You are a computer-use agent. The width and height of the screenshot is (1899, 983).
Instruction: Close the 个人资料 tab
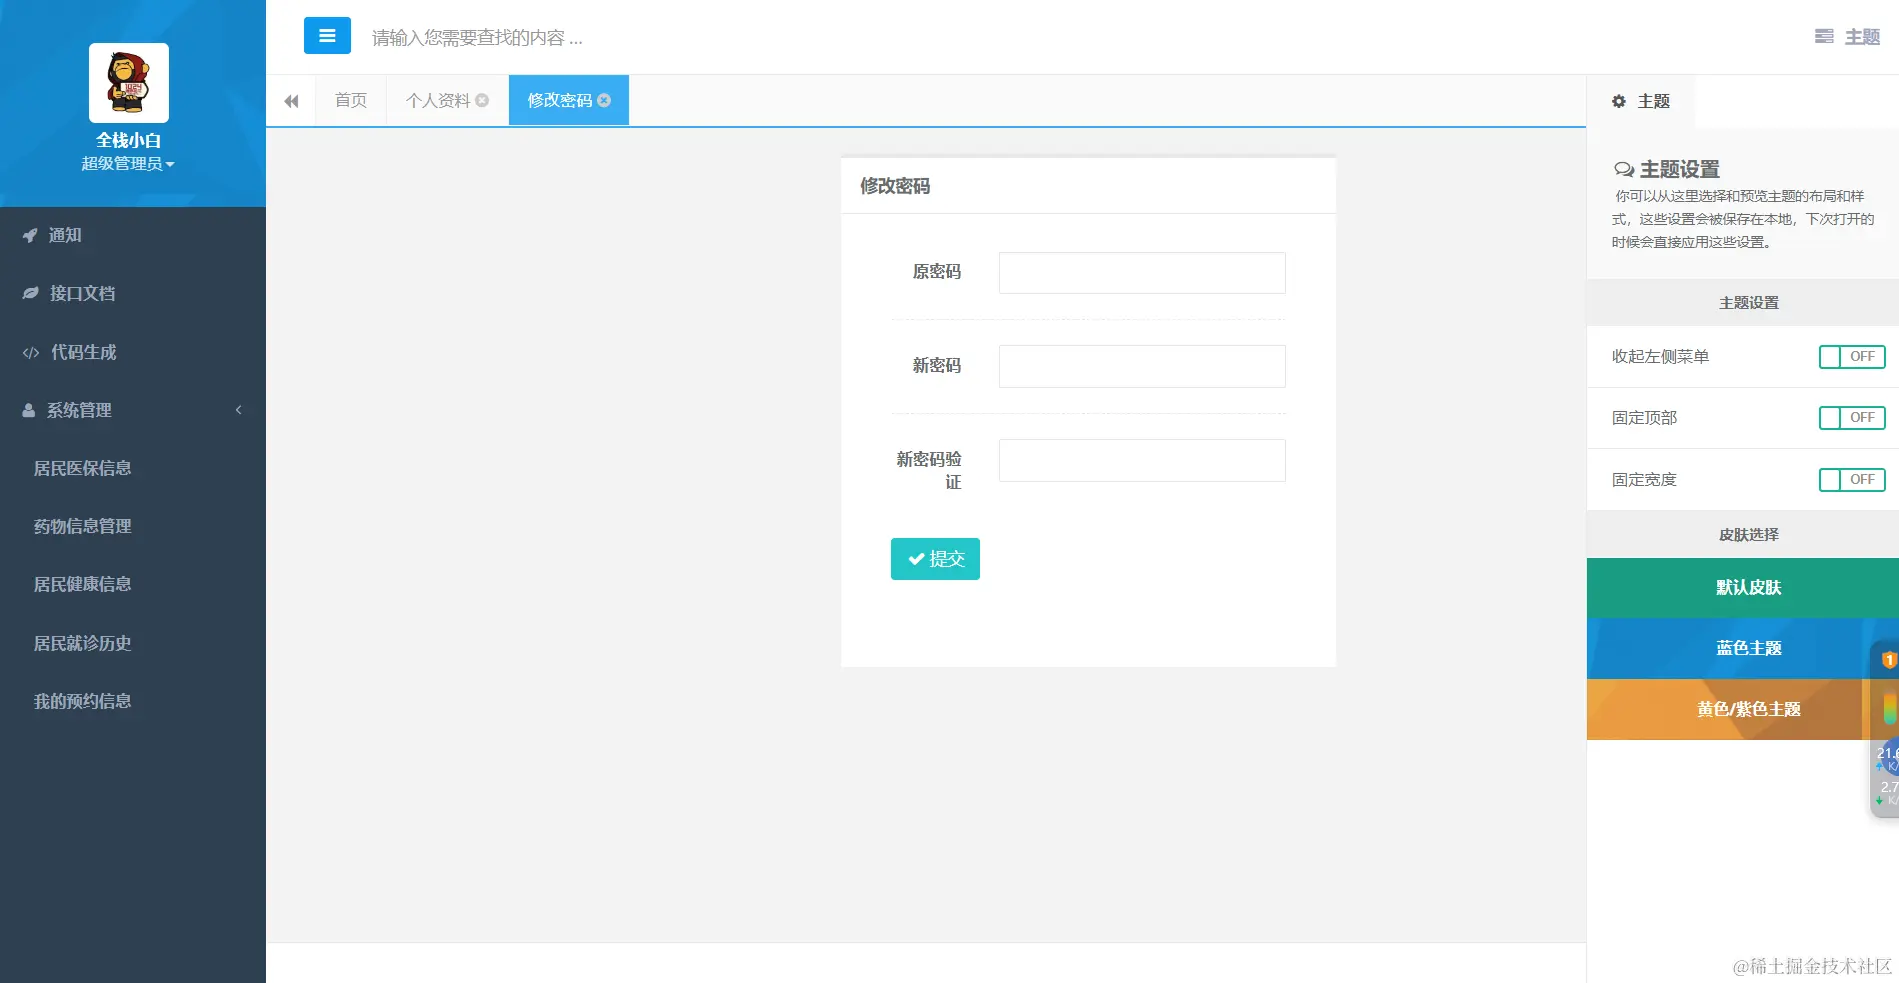click(482, 100)
